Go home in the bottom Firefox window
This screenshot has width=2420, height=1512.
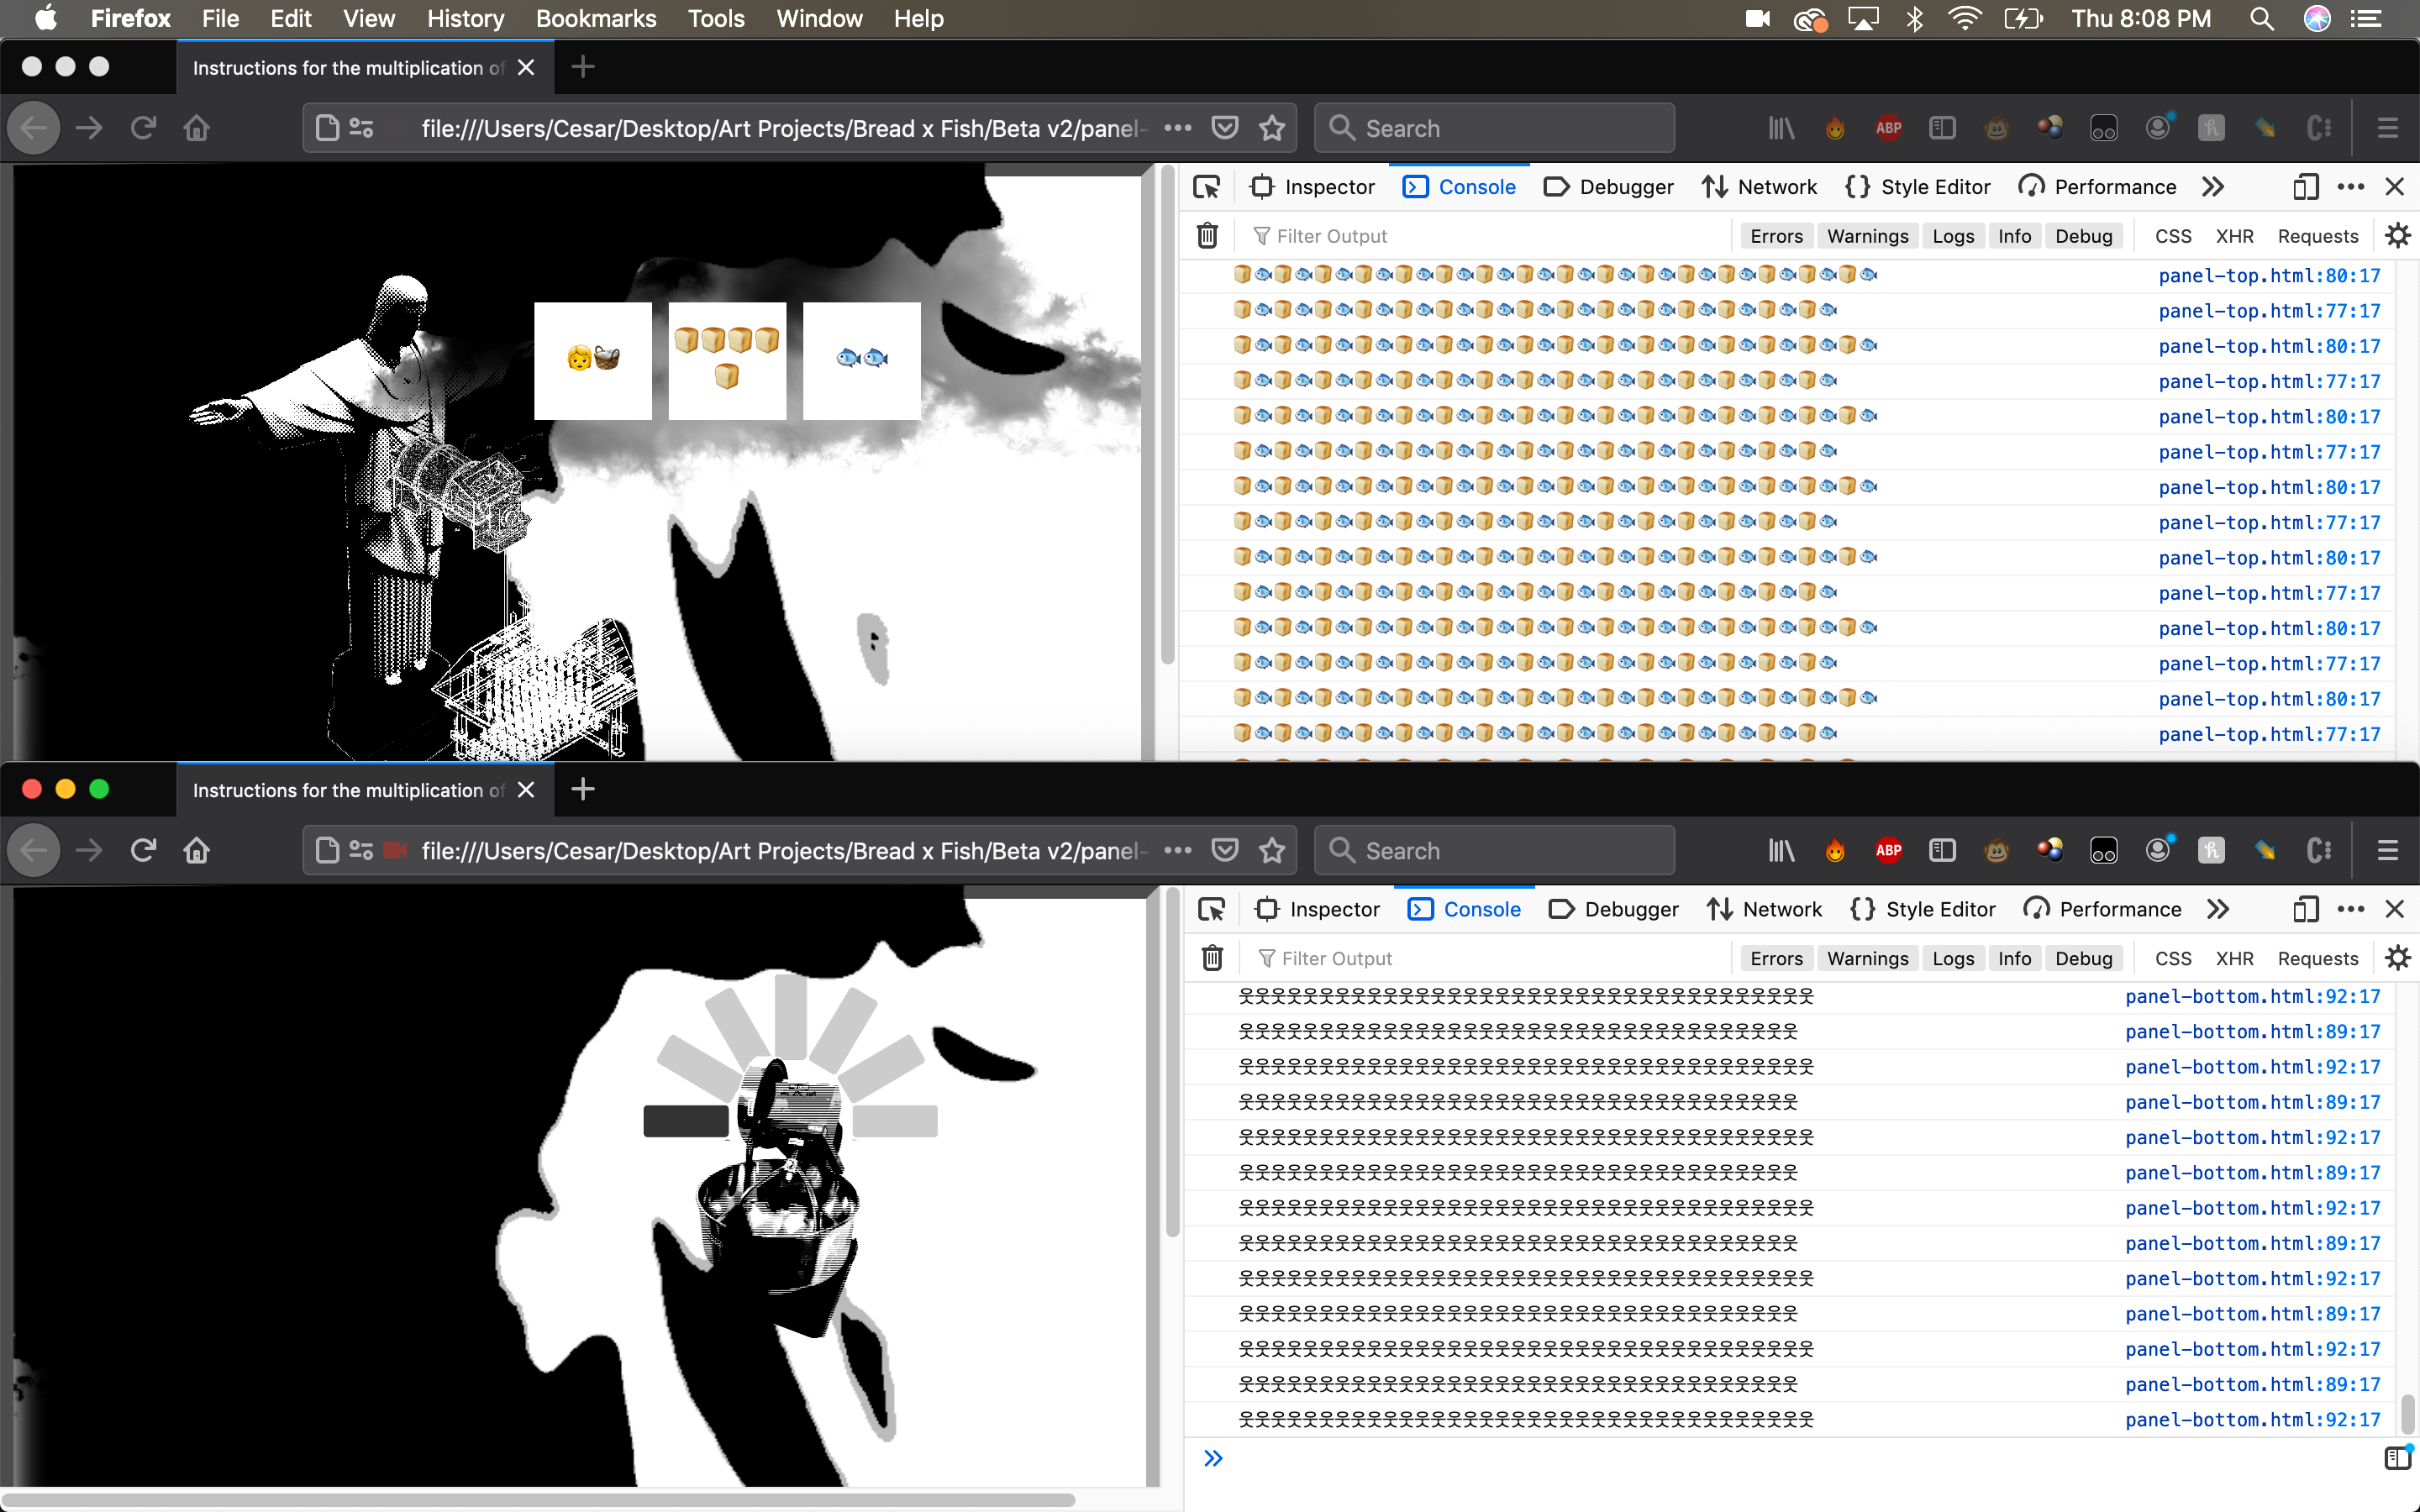click(197, 850)
